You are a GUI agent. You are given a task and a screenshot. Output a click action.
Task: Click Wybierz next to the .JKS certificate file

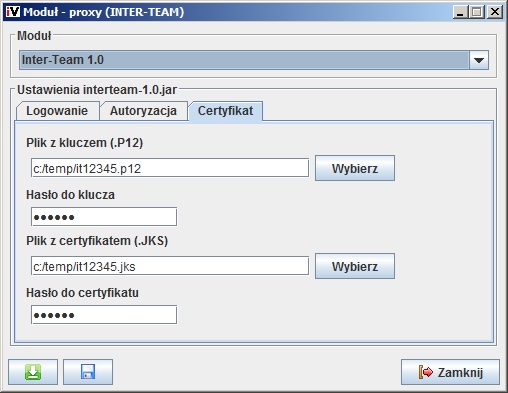click(355, 266)
